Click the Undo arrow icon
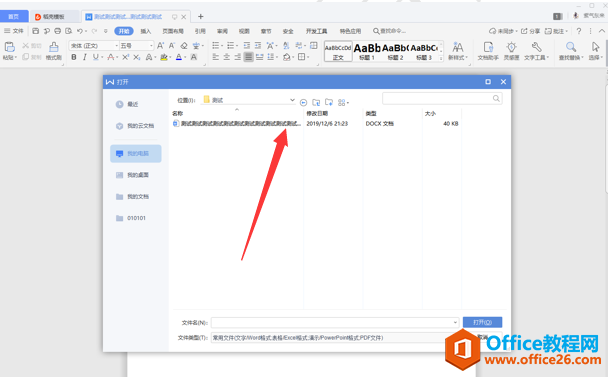This screenshot has height=377, width=608. [x=80, y=31]
